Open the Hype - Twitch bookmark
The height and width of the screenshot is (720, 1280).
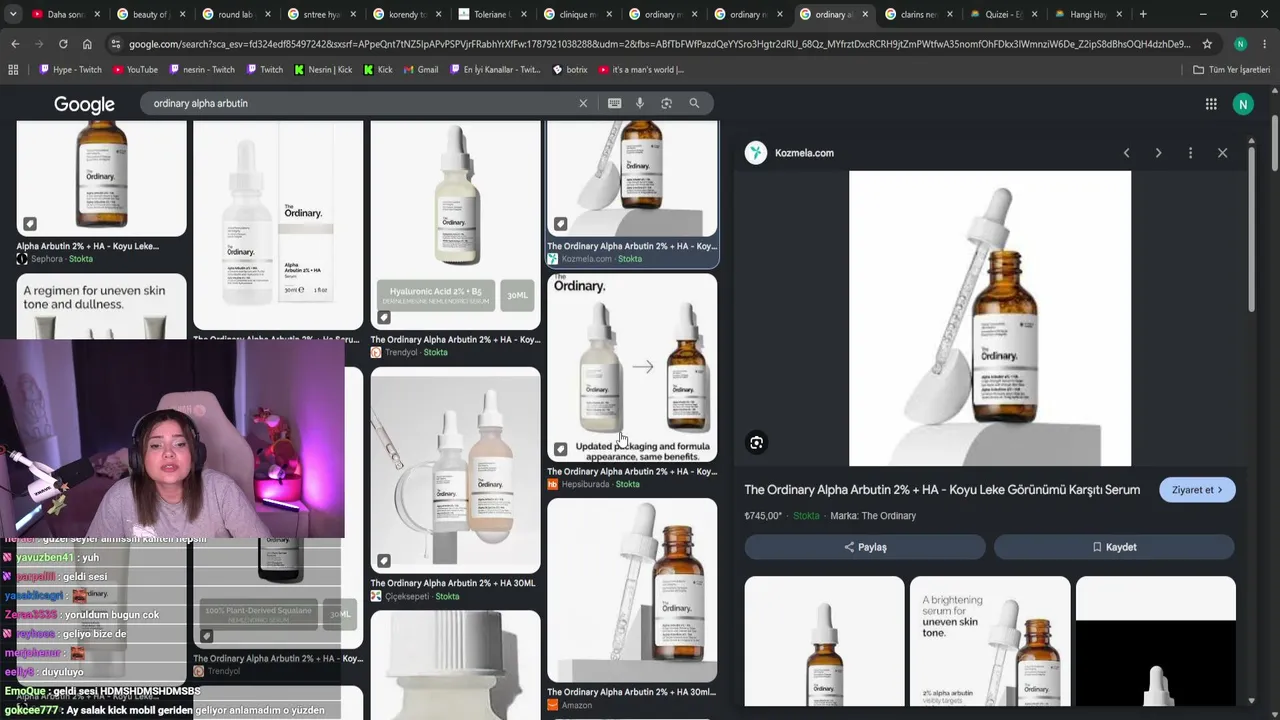pyautogui.click(x=70, y=70)
